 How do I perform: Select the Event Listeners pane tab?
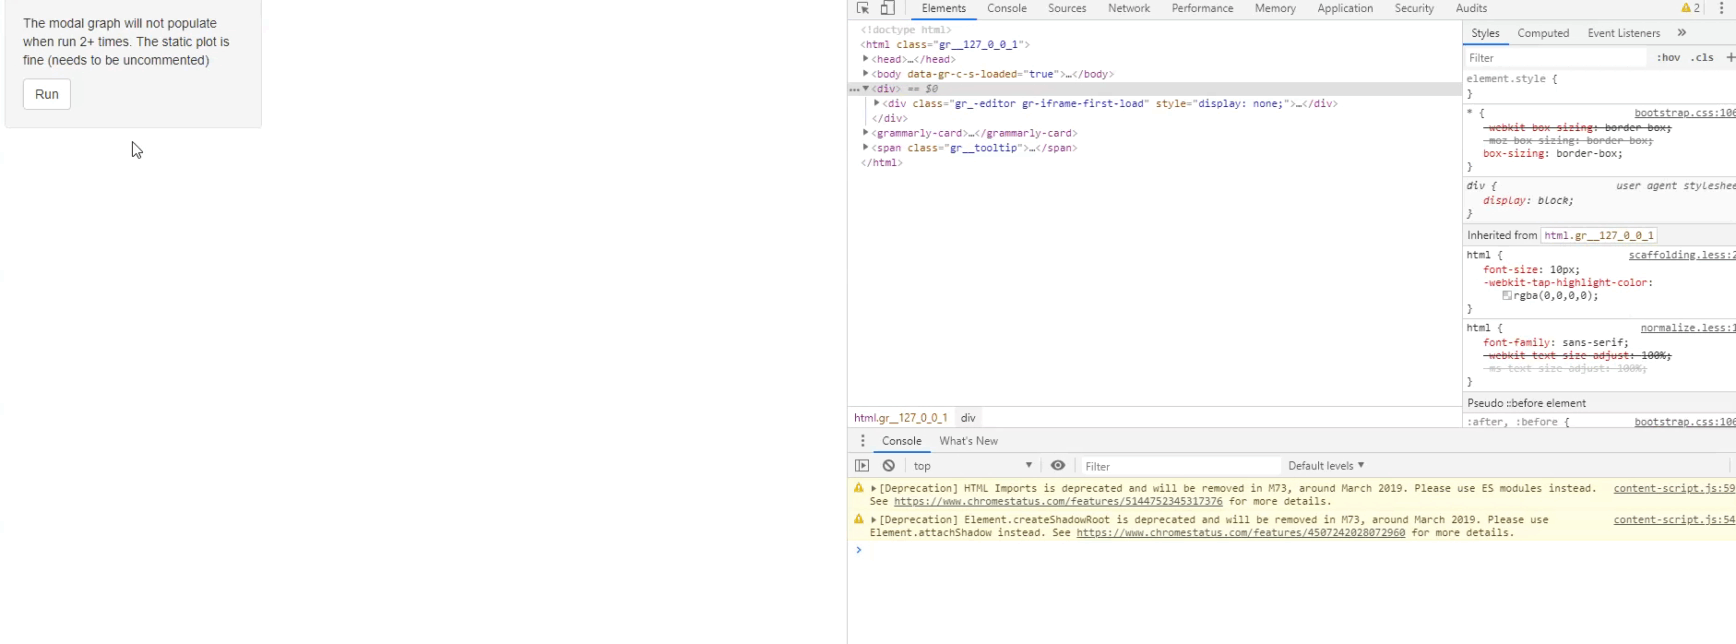click(x=1623, y=33)
